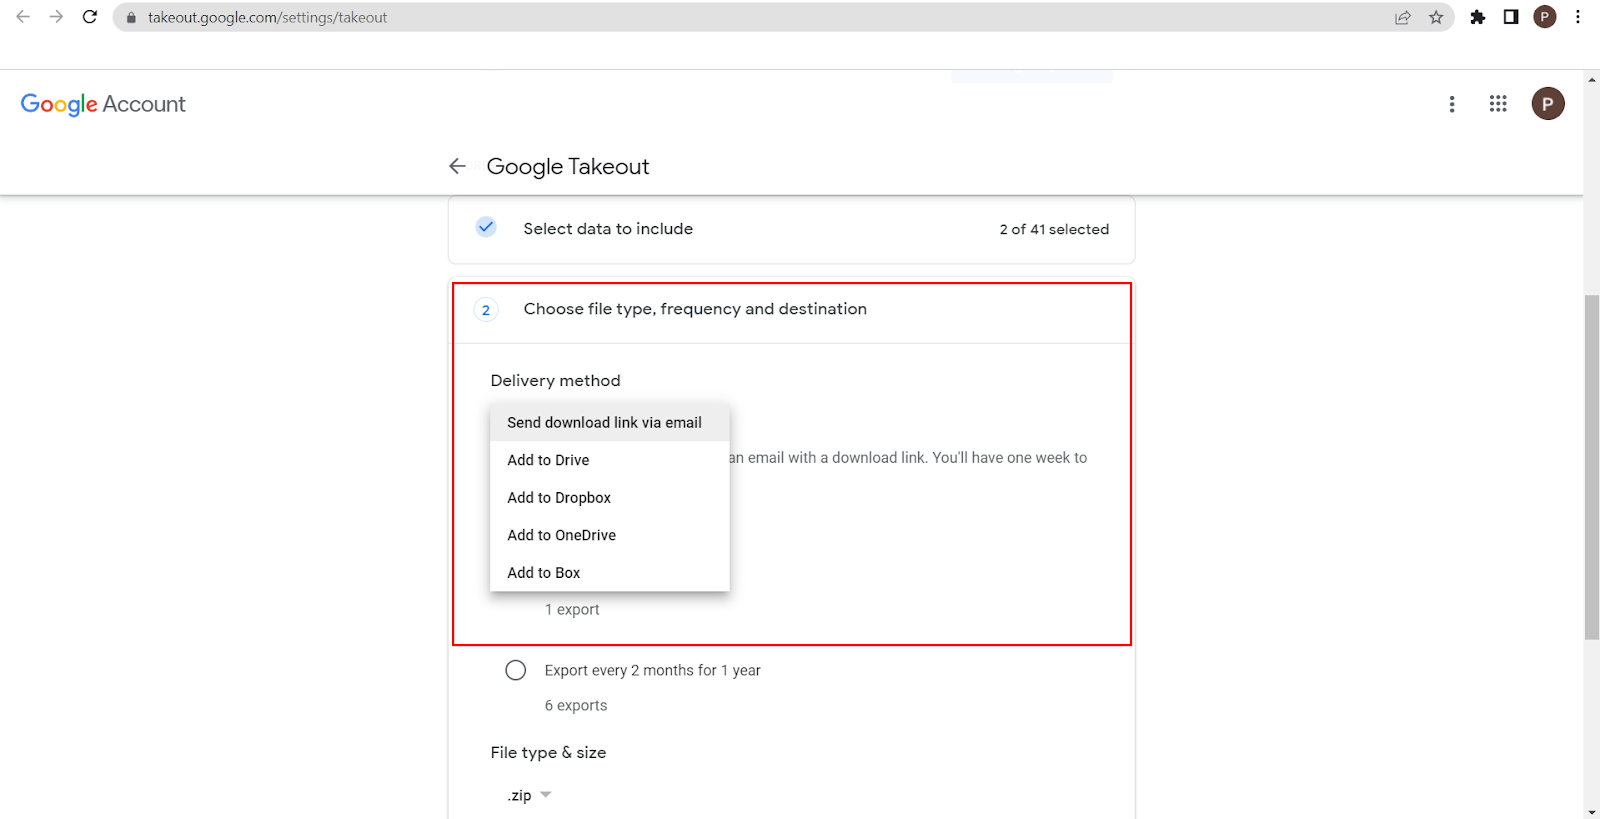The height and width of the screenshot is (819, 1600).
Task: Click the padlock site info icon
Action: tap(131, 18)
